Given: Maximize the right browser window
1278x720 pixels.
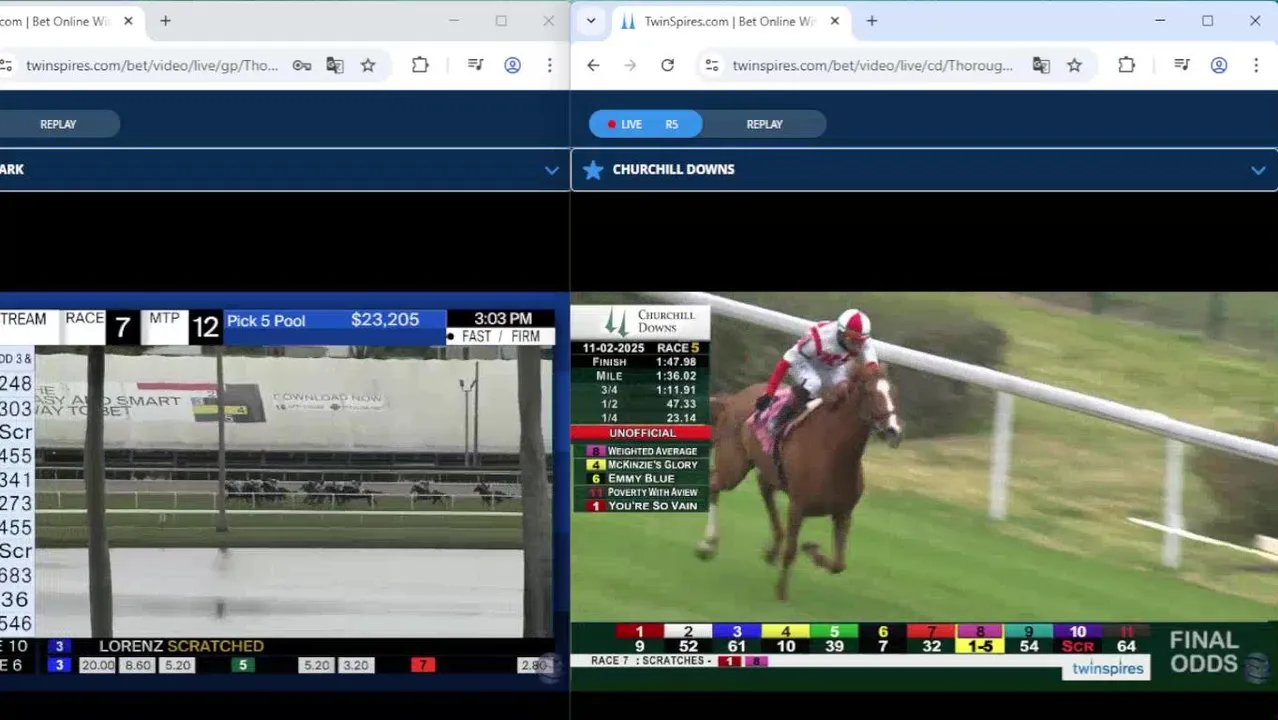Looking at the screenshot, I should (x=1207, y=21).
